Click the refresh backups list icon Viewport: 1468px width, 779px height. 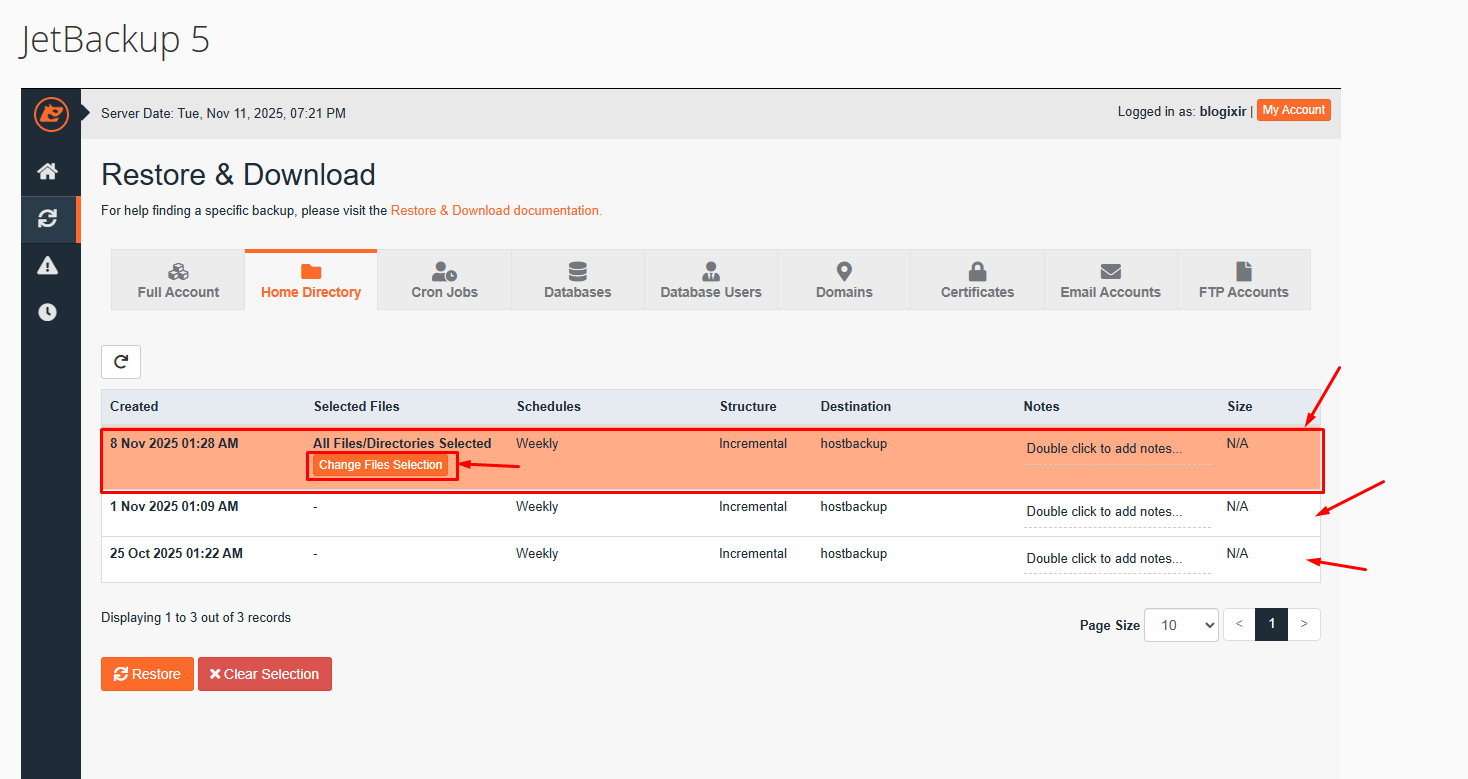click(x=121, y=362)
